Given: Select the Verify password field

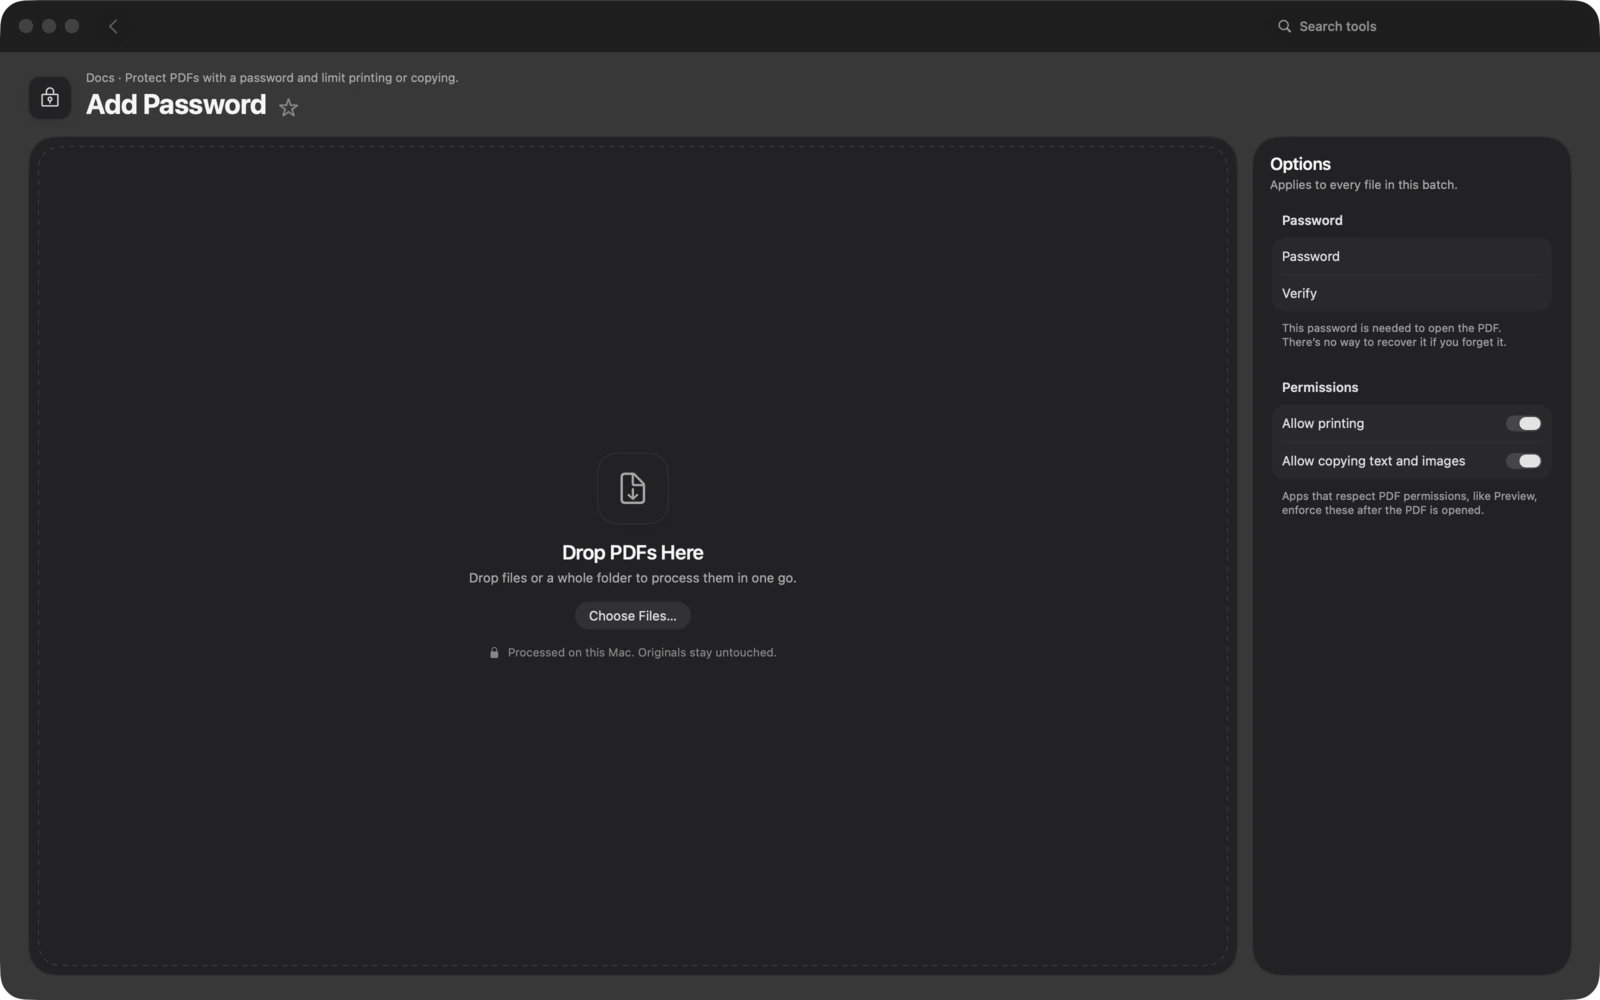Looking at the screenshot, I should point(1411,293).
